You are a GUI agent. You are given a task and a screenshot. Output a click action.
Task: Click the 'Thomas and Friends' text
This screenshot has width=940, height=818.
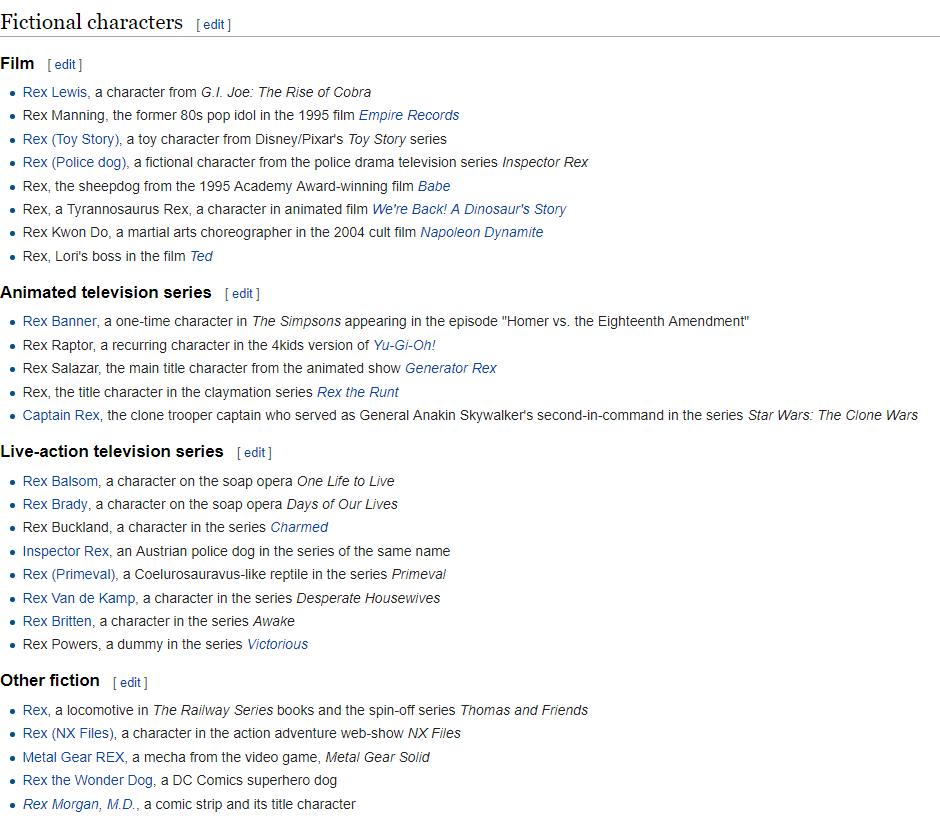tap(524, 711)
